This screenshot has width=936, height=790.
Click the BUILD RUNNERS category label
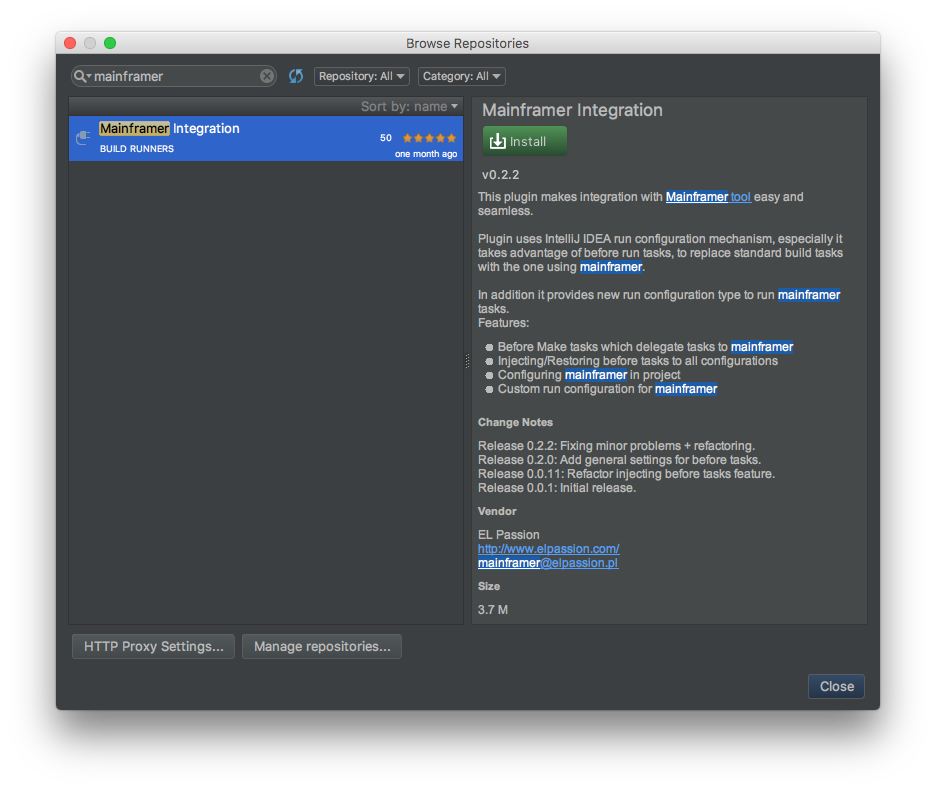[137, 149]
